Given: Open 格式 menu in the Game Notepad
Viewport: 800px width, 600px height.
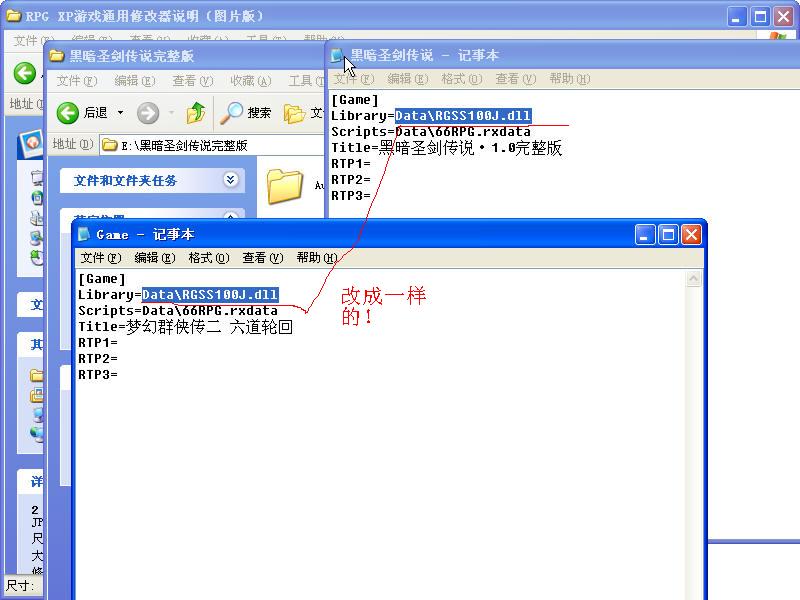Looking at the screenshot, I should click(x=208, y=258).
